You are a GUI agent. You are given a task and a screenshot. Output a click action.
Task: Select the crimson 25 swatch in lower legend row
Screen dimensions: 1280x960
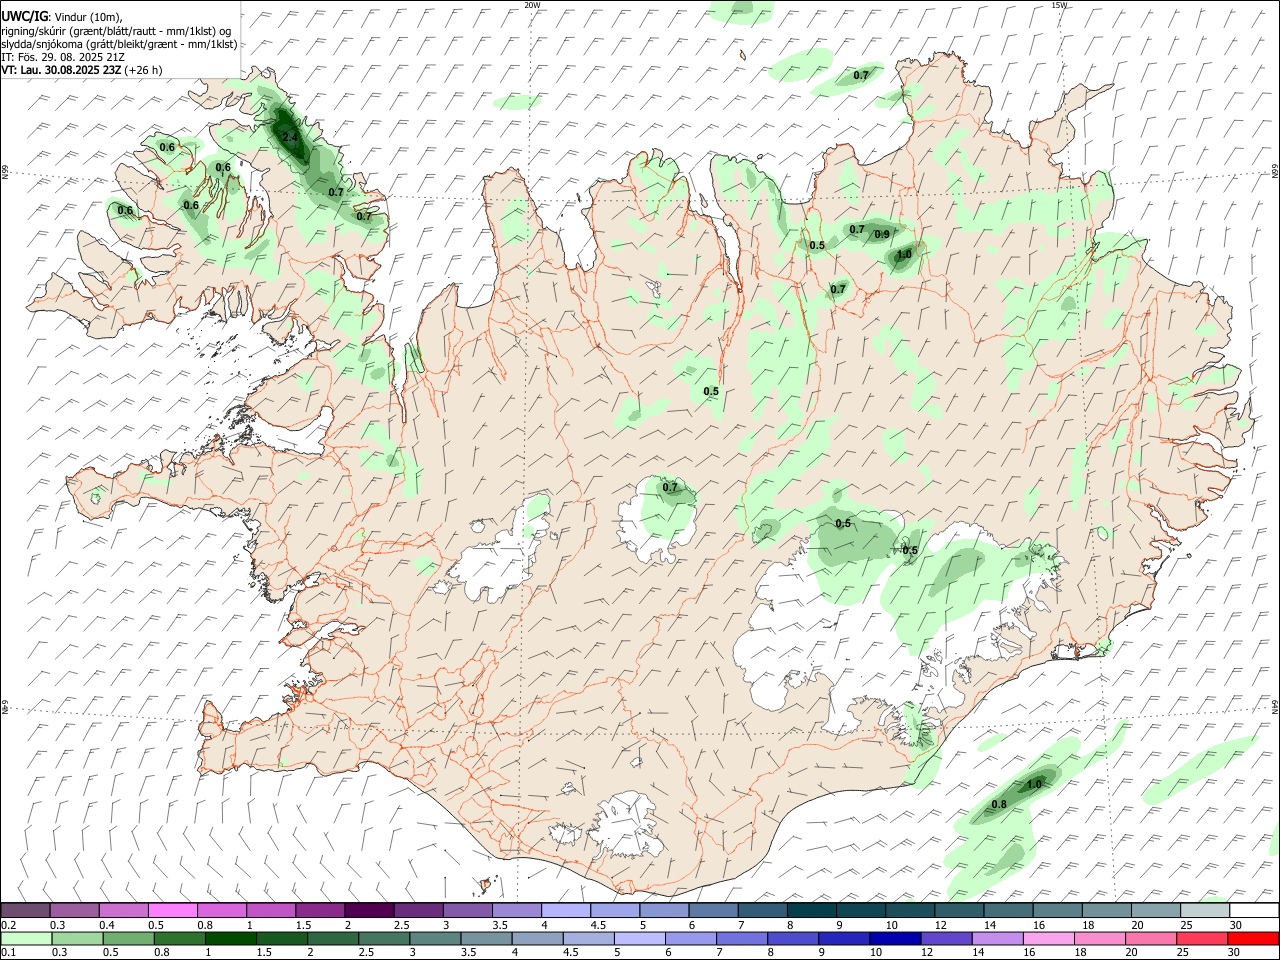(1202, 938)
